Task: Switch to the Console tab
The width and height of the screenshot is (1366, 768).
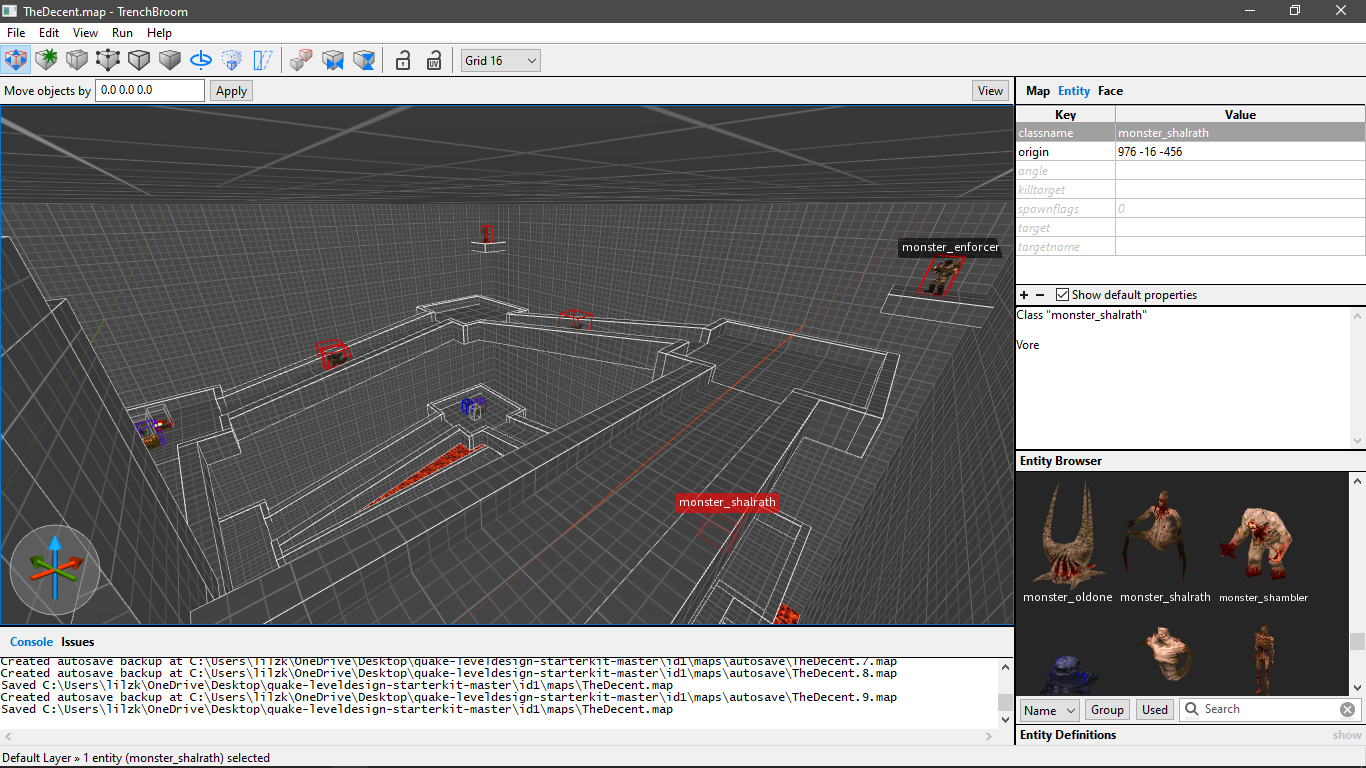Action: click(x=31, y=642)
